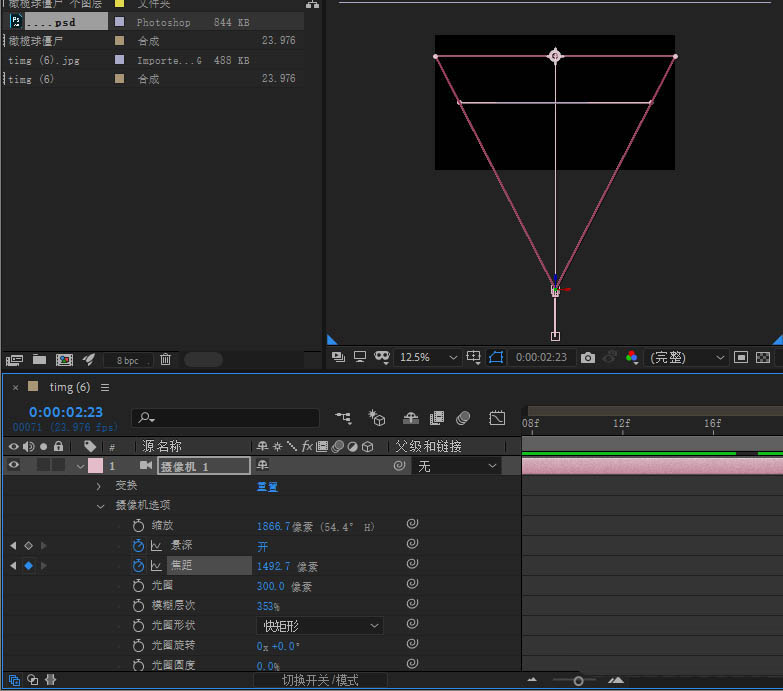Click the stopwatch icon for 焦距 property

pyautogui.click(x=138, y=566)
